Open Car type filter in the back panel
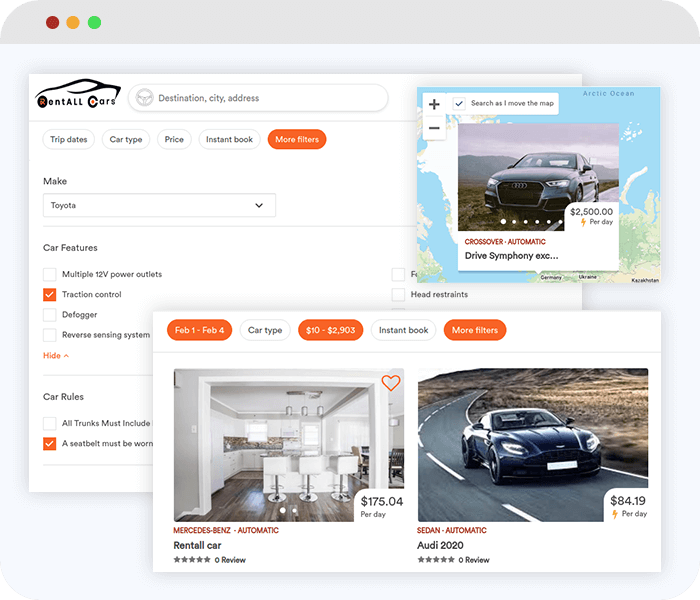700x600 pixels. [126, 139]
